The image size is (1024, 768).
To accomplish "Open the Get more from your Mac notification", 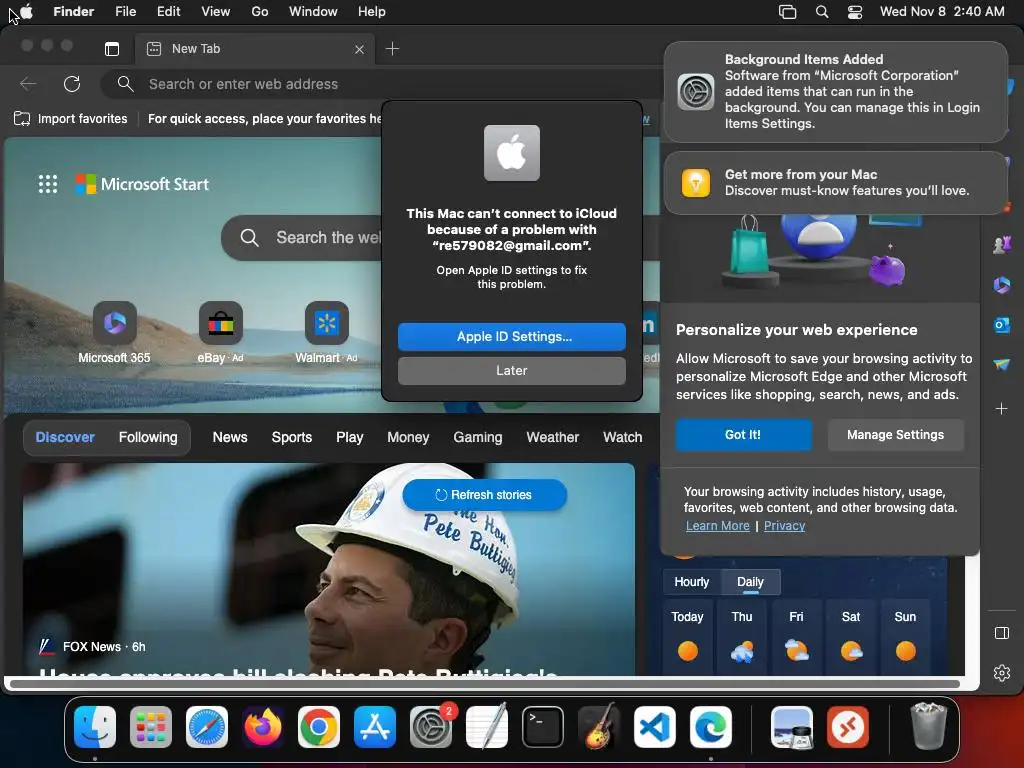I will (x=836, y=183).
